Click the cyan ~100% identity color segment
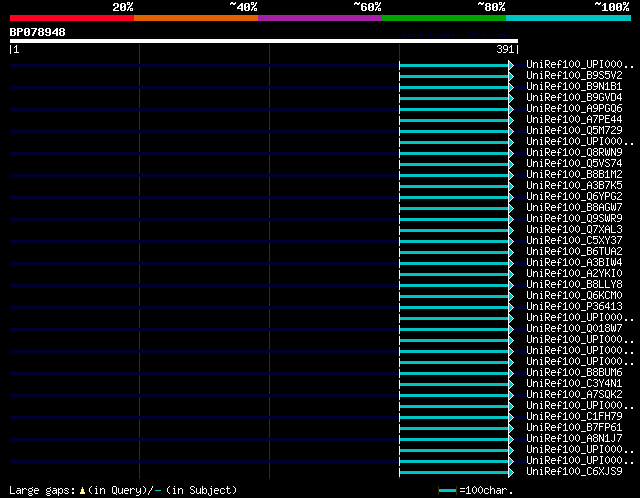 [x=568, y=18]
